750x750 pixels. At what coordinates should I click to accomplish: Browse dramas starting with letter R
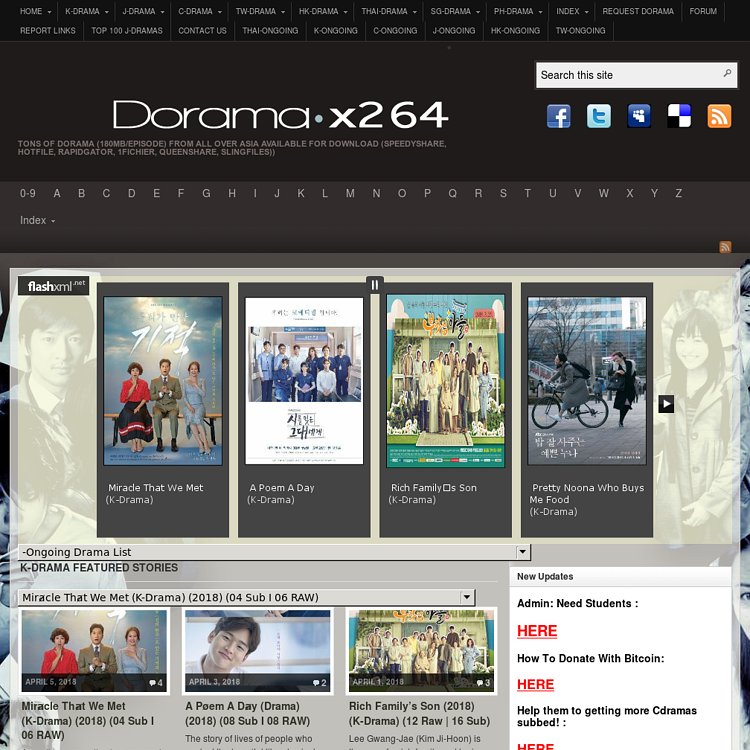click(478, 193)
